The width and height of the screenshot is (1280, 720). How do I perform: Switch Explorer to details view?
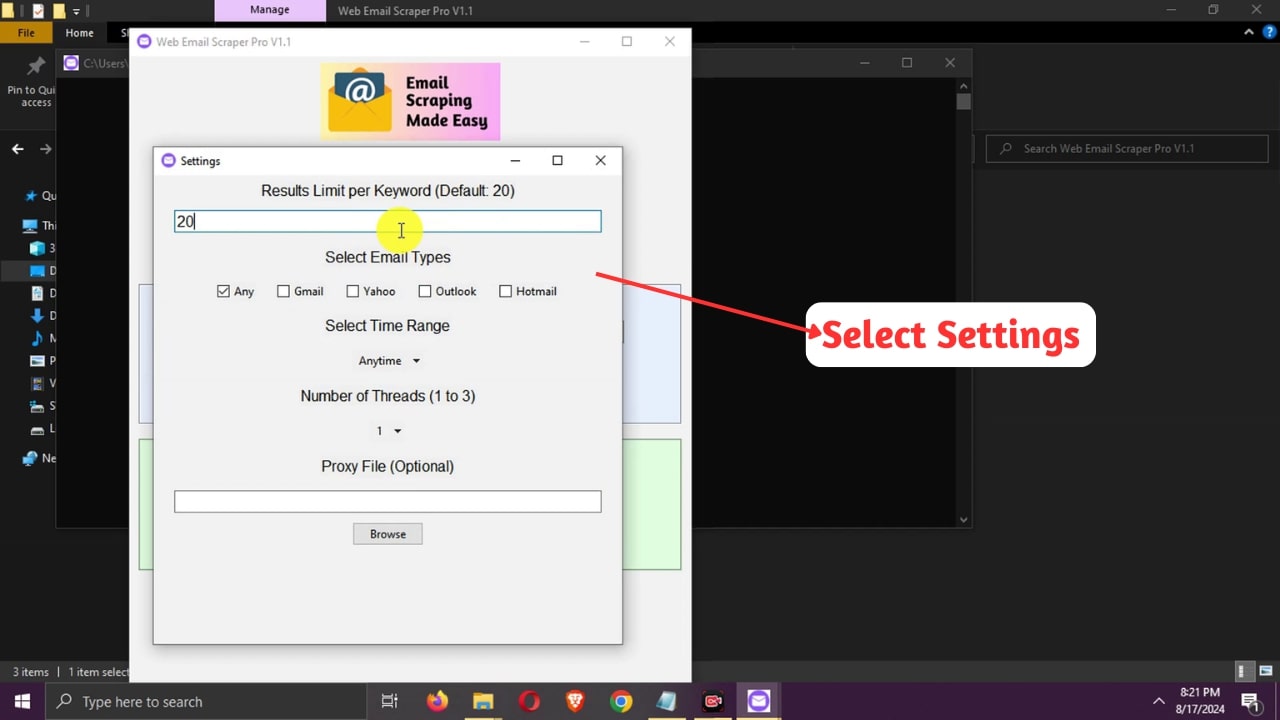click(1242, 672)
